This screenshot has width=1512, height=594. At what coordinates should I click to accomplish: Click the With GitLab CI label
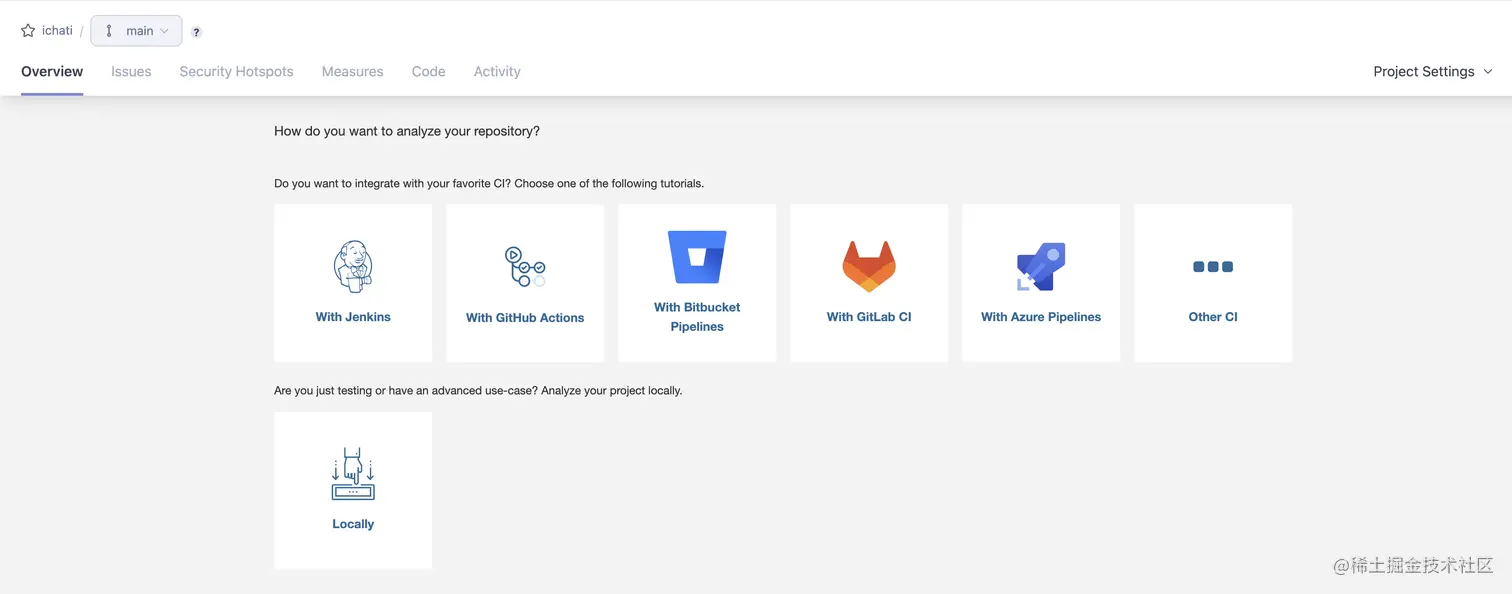click(x=868, y=317)
